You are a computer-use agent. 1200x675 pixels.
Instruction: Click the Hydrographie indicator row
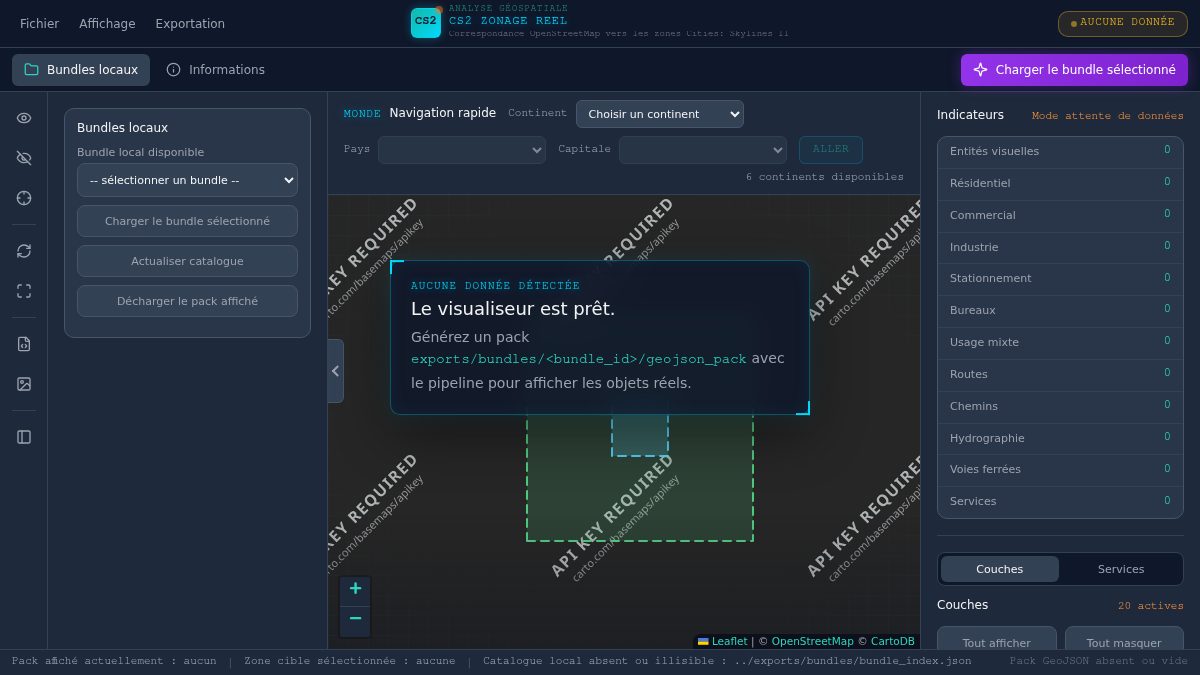pos(1060,438)
